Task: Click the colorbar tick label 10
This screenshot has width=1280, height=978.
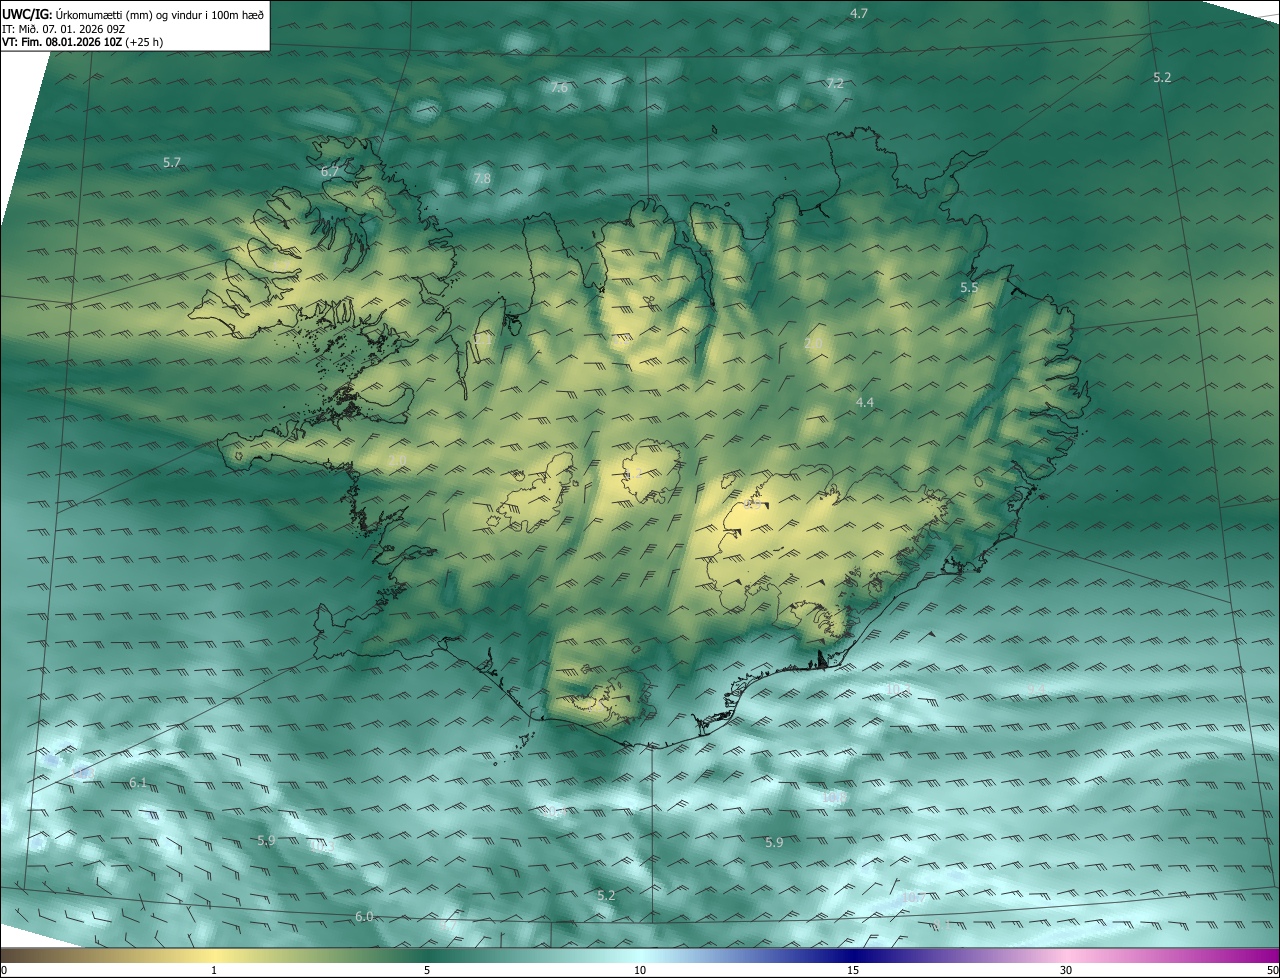Action: [640, 970]
